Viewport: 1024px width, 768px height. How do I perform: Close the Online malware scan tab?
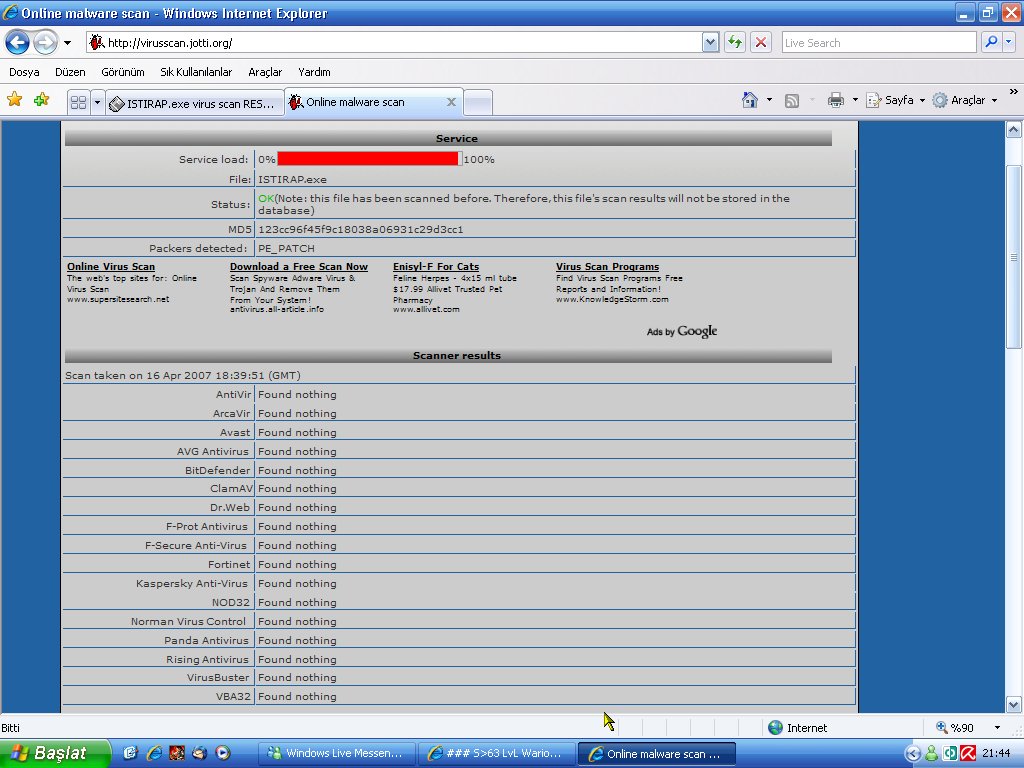coord(451,102)
